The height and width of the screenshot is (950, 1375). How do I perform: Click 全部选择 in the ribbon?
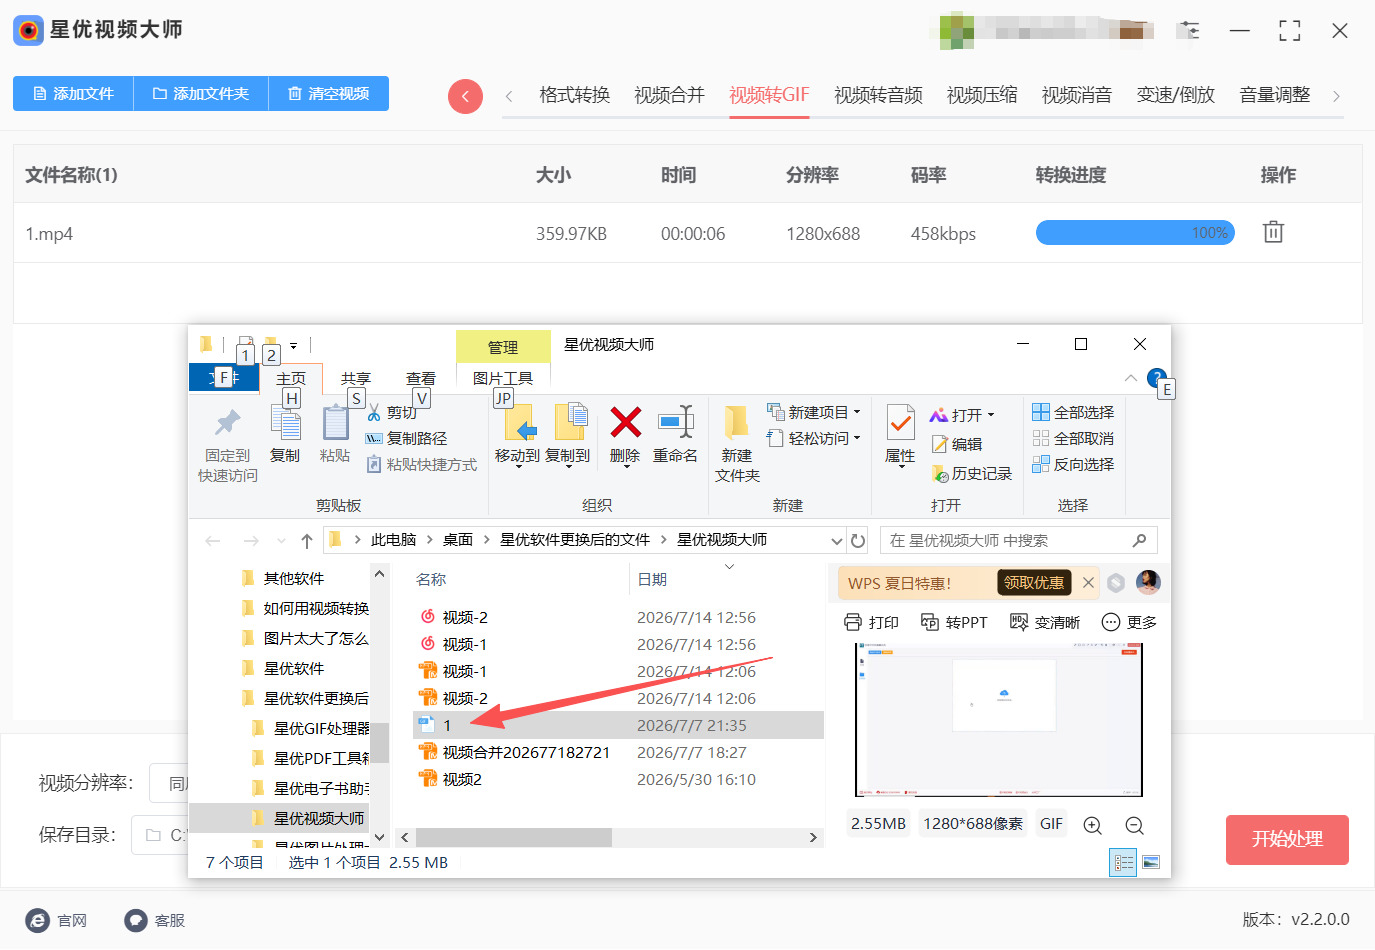coord(1073,412)
